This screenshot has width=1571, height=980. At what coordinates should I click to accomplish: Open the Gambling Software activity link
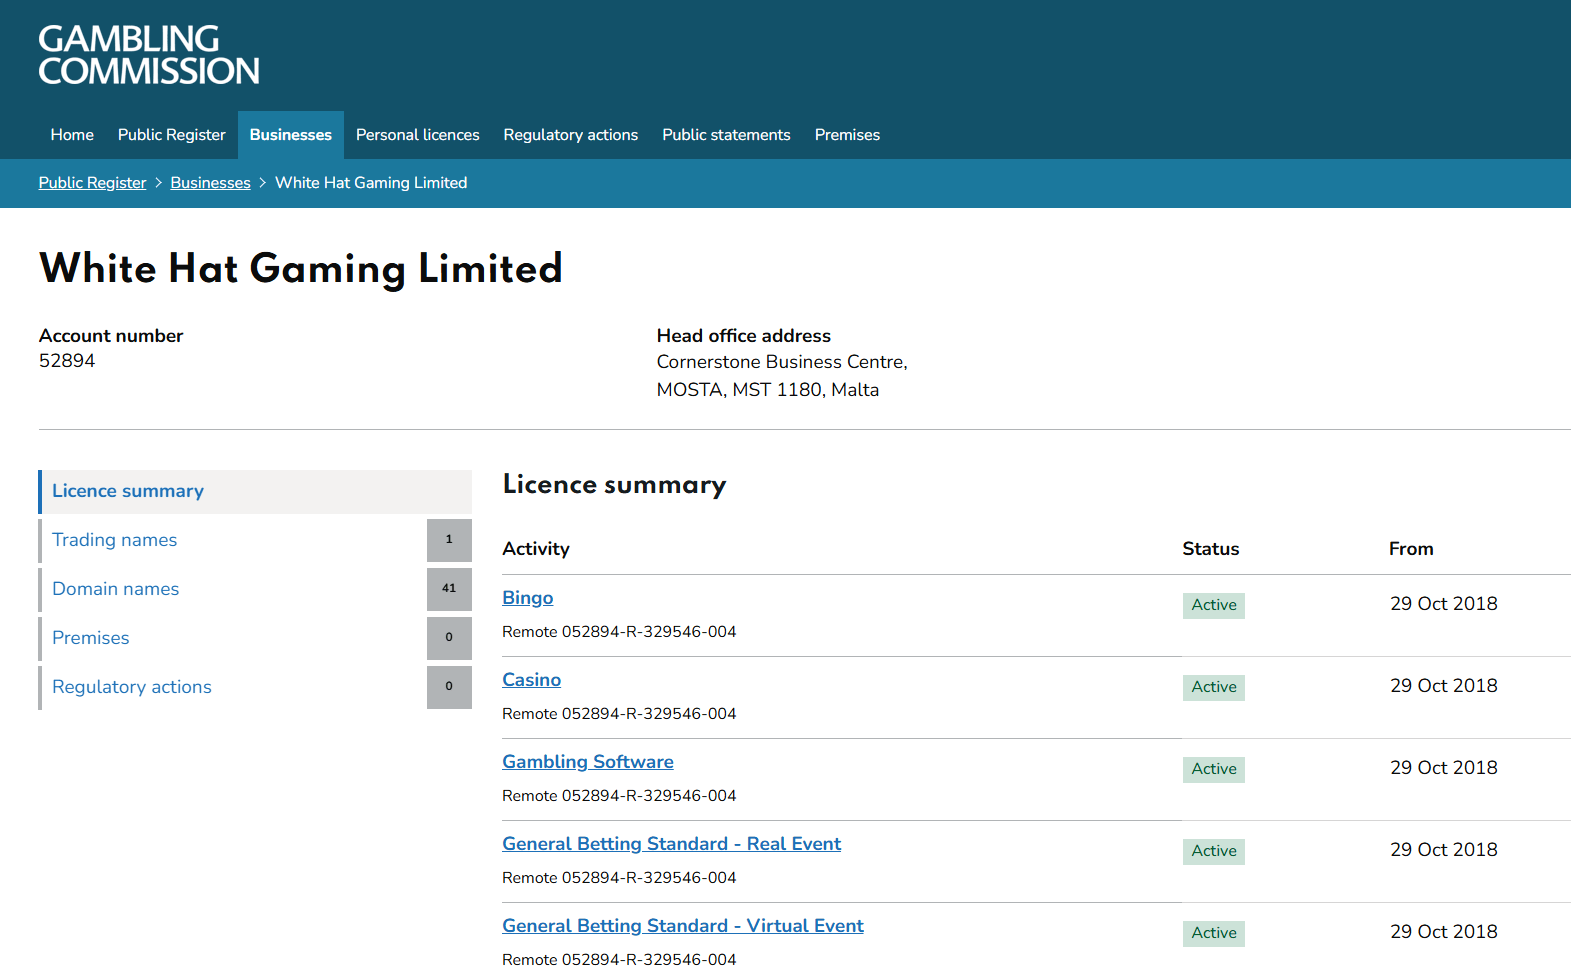pos(588,762)
